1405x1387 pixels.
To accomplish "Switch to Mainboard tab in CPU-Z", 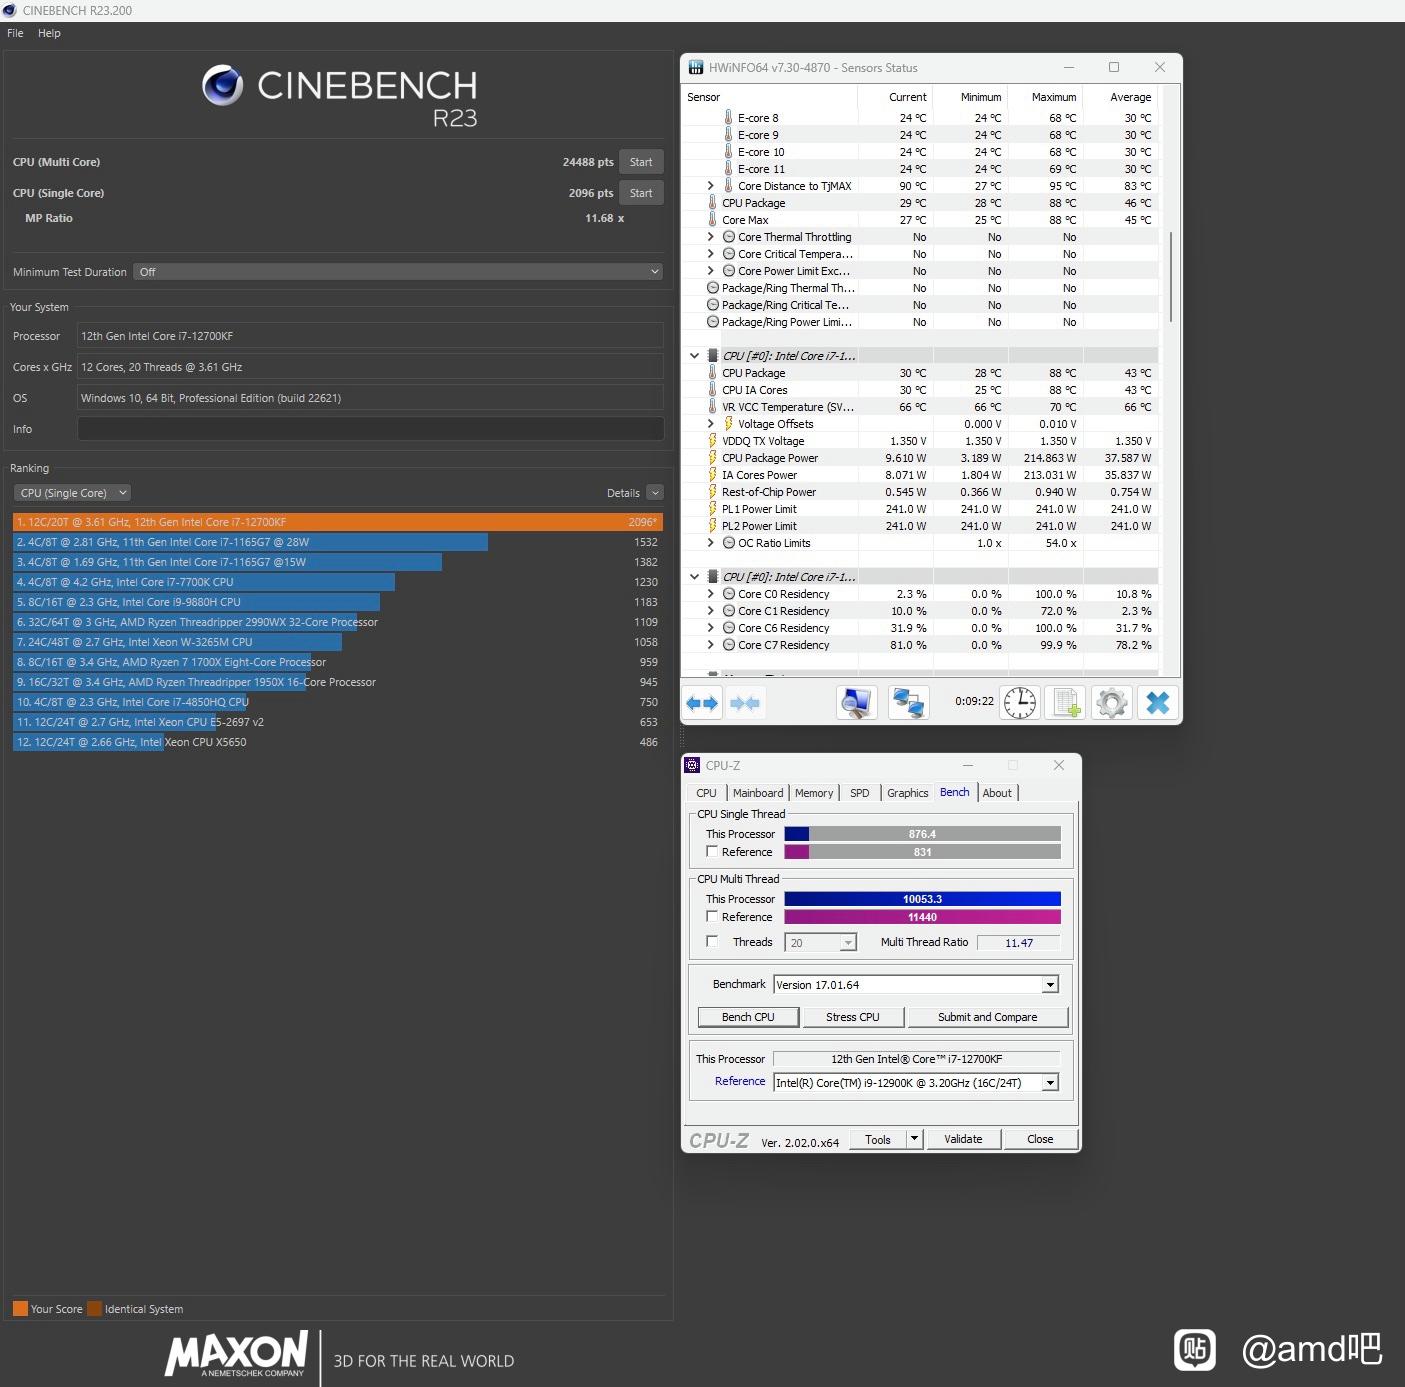I will 758,793.
